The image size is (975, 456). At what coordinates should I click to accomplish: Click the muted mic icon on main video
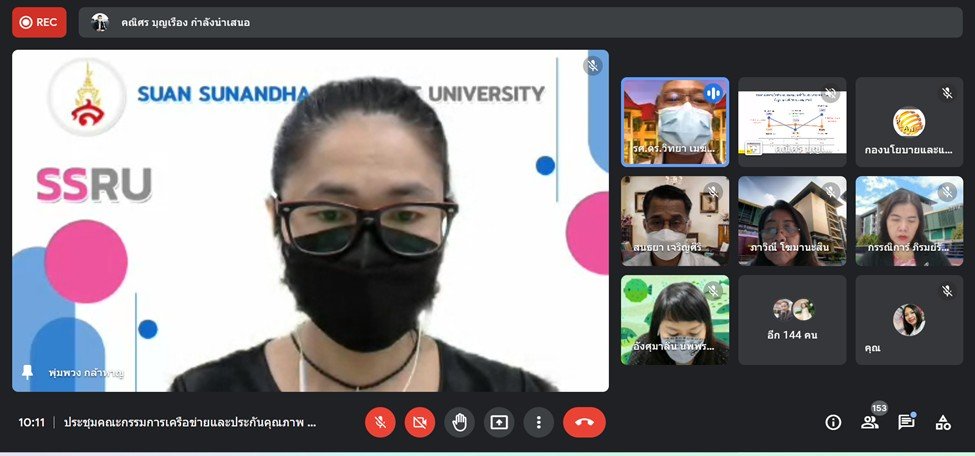(593, 66)
